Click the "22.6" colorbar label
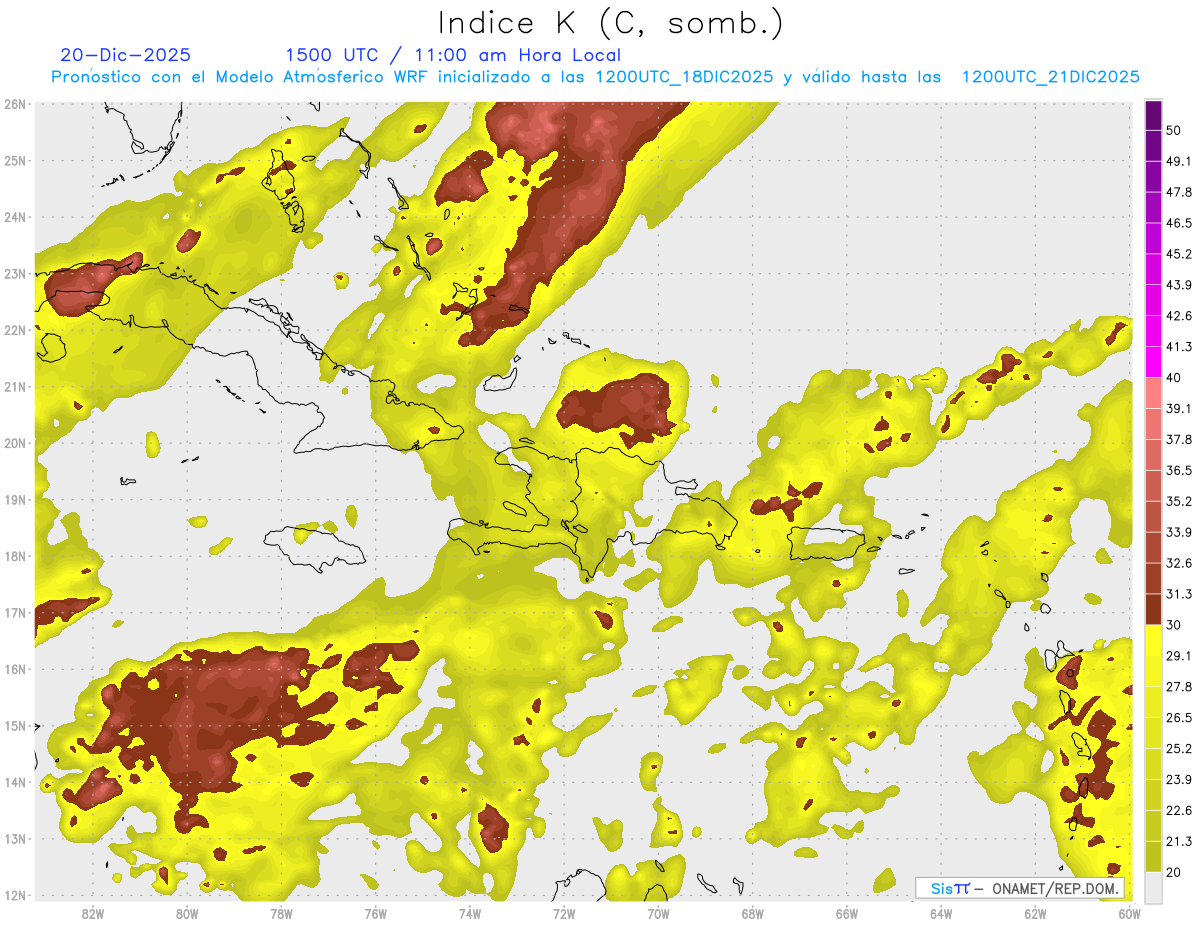1200x927 pixels. tap(1178, 810)
